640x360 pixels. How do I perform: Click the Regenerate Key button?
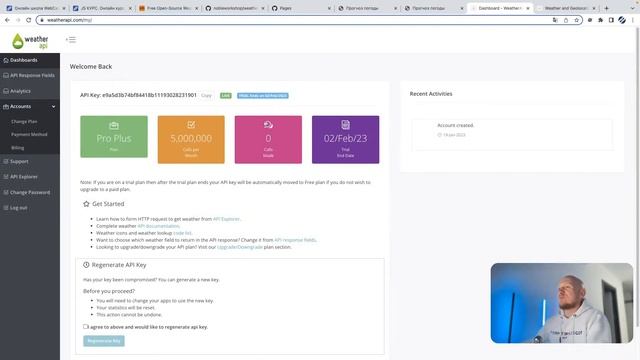(x=104, y=341)
